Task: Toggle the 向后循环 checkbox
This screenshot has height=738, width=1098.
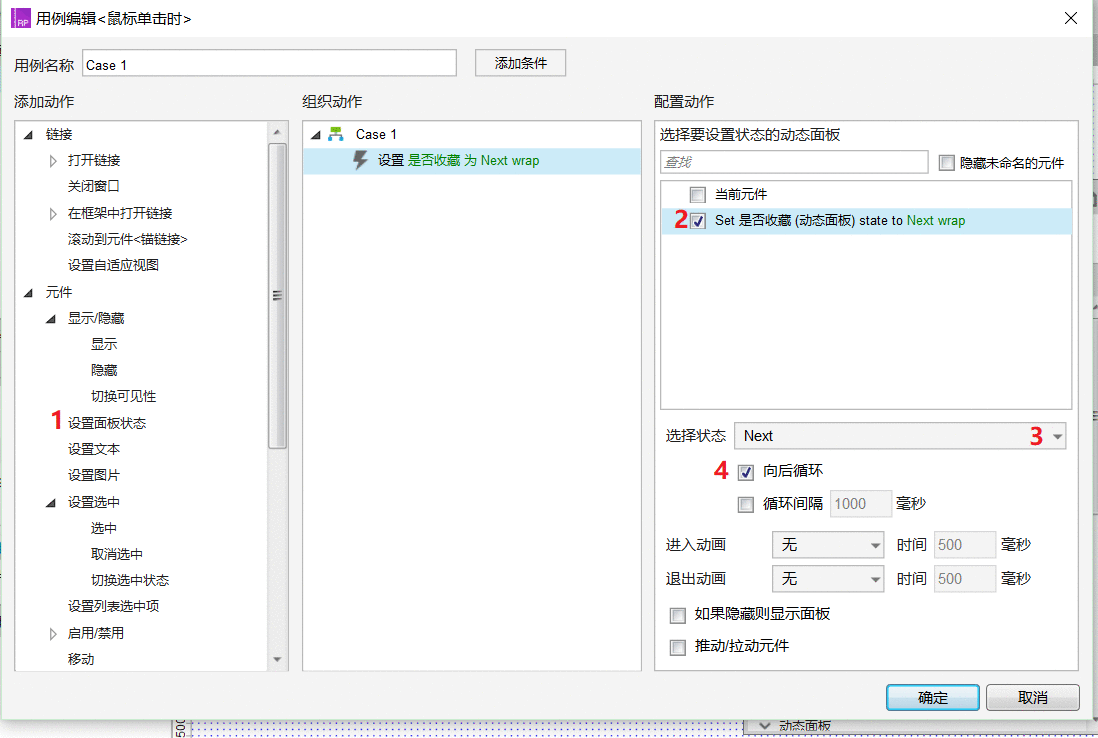Action: coord(746,472)
